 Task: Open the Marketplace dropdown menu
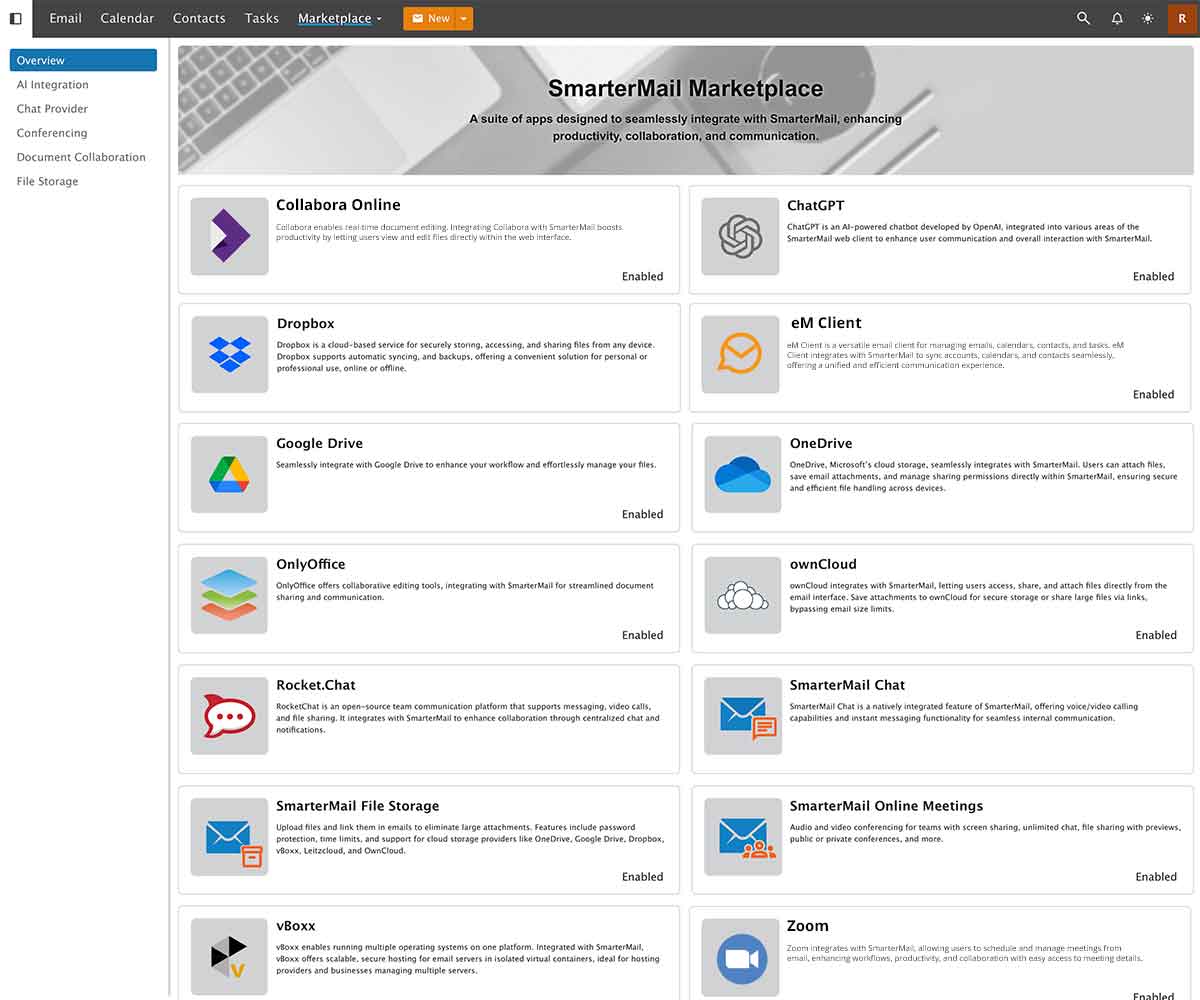coord(340,18)
